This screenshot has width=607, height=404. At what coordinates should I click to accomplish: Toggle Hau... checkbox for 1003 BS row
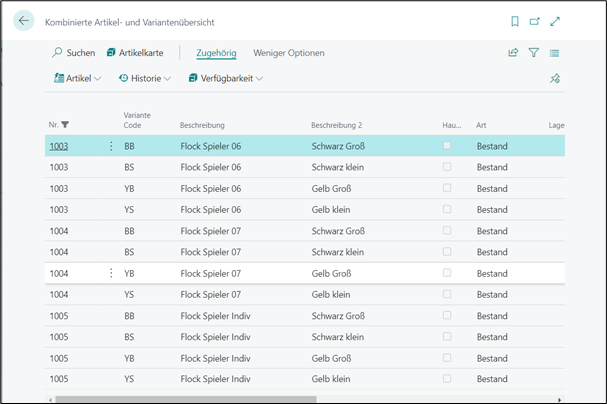(447, 167)
